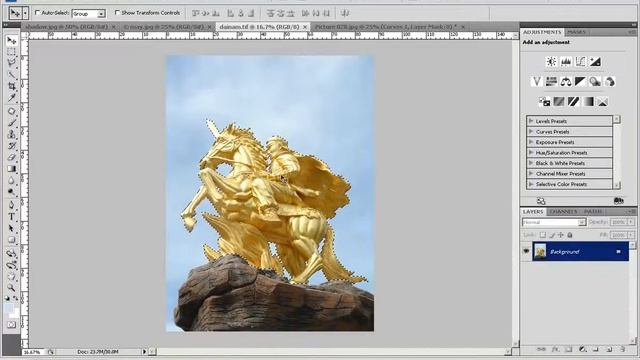640x360 pixels.
Task: Select the Magic Wand tool
Action: [11, 74]
